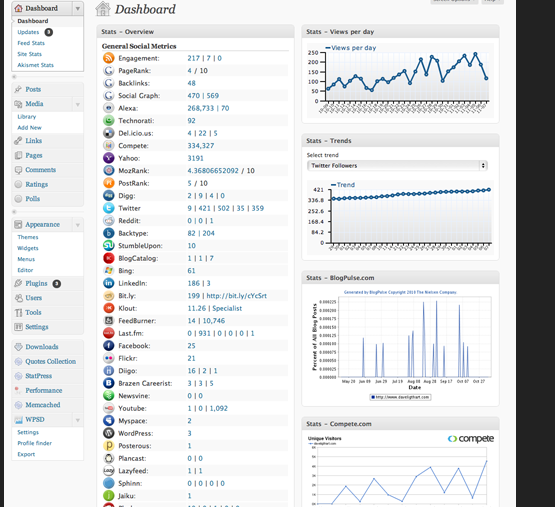
Task: Click the Compete value 334,327
Action: (201, 146)
